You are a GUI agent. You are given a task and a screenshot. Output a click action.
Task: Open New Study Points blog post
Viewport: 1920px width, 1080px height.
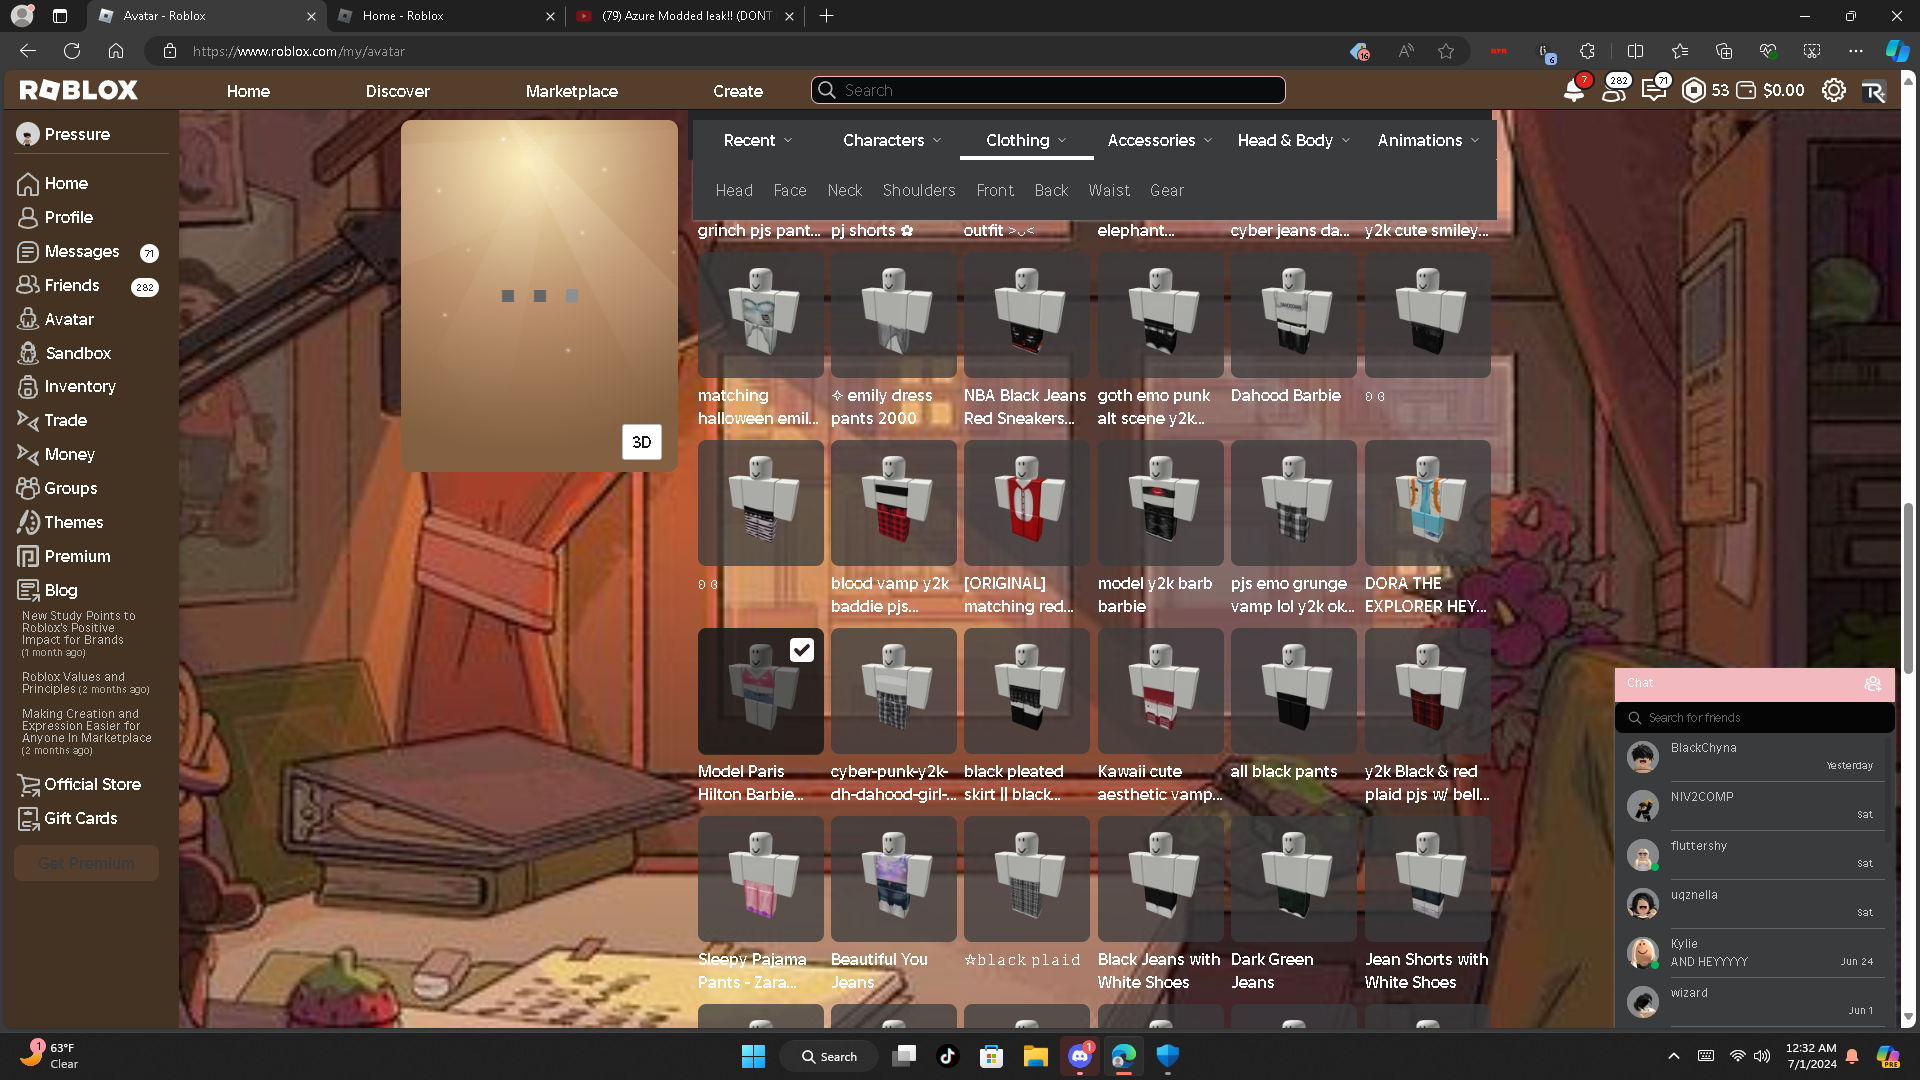tap(78, 634)
